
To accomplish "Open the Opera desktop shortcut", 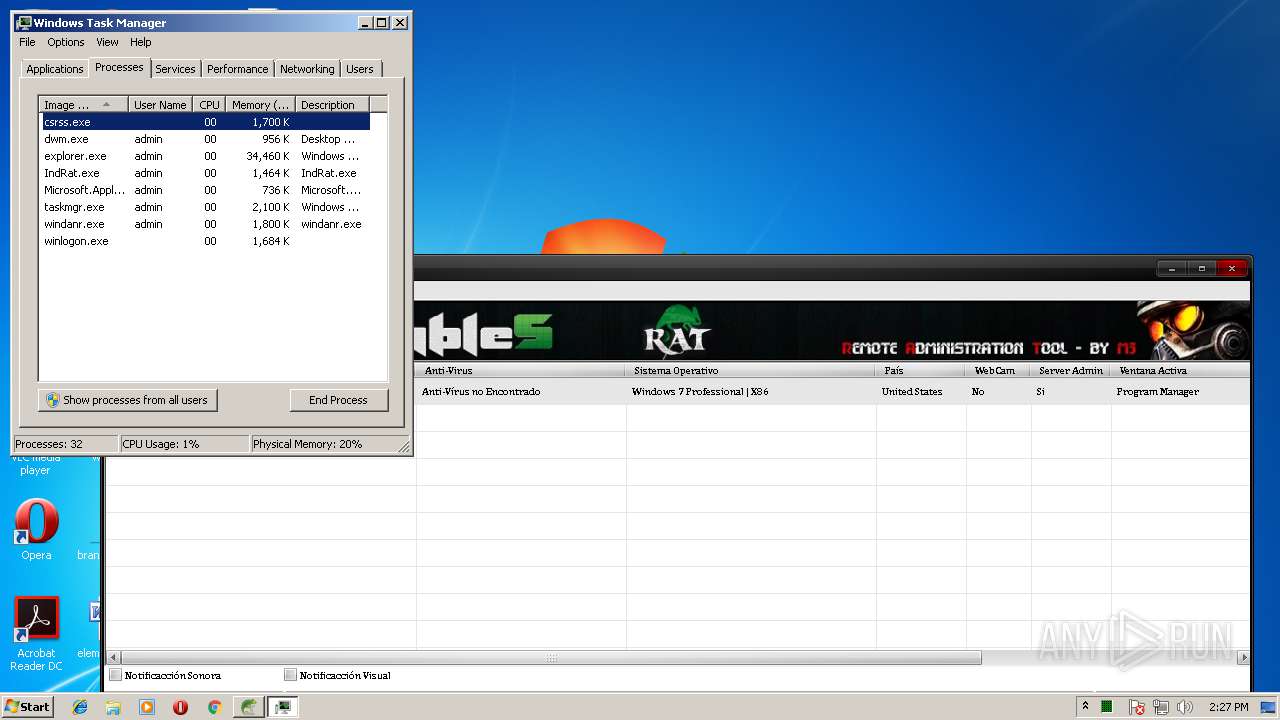I will click(36, 528).
